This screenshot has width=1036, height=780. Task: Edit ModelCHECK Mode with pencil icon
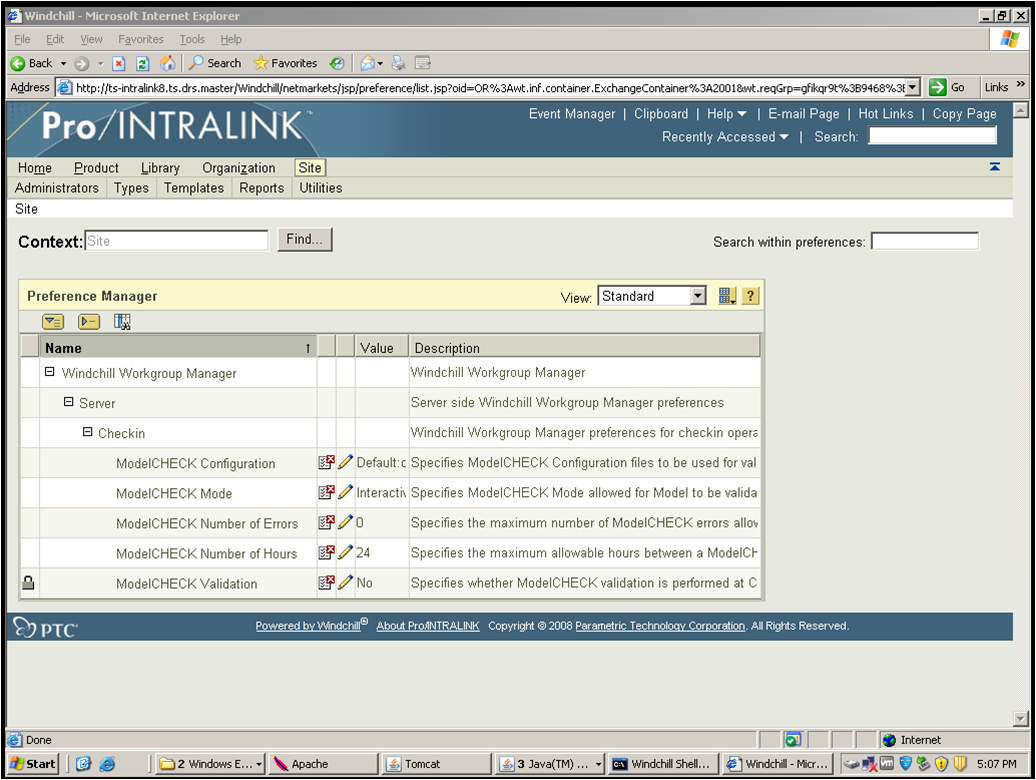click(x=345, y=492)
